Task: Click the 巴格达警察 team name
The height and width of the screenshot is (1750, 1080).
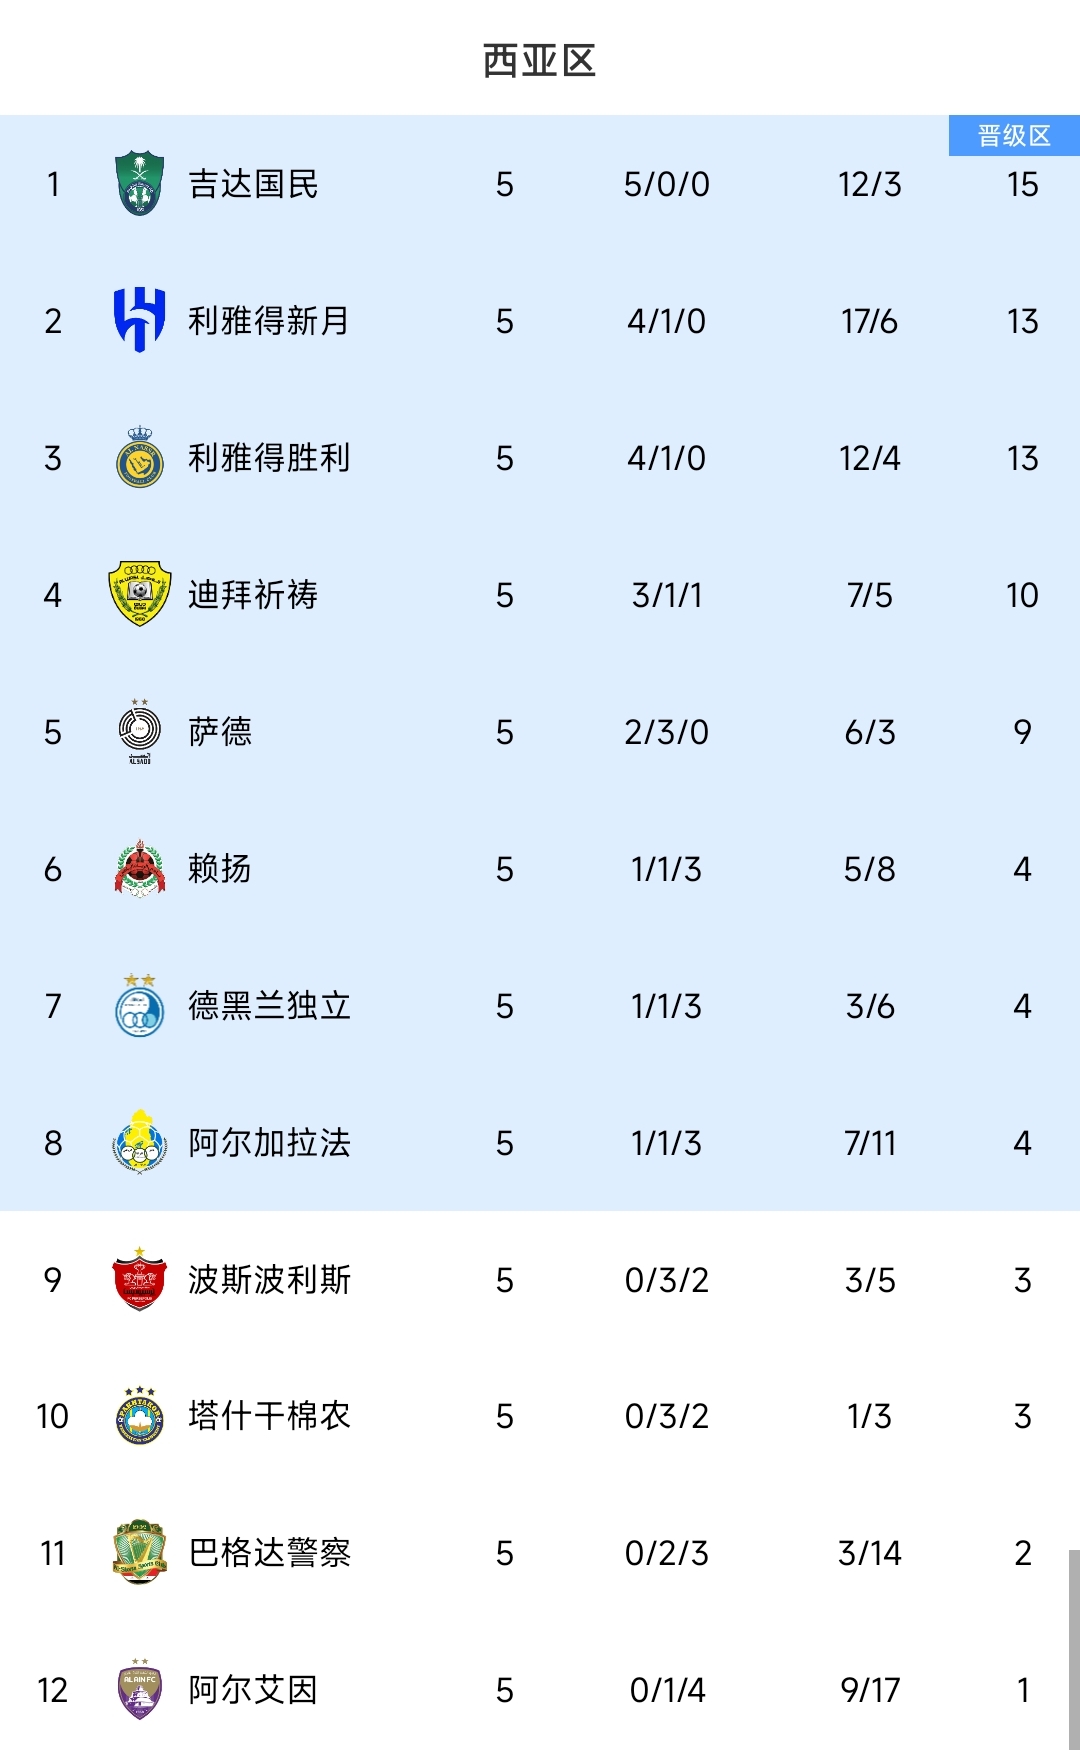Action: (269, 1553)
